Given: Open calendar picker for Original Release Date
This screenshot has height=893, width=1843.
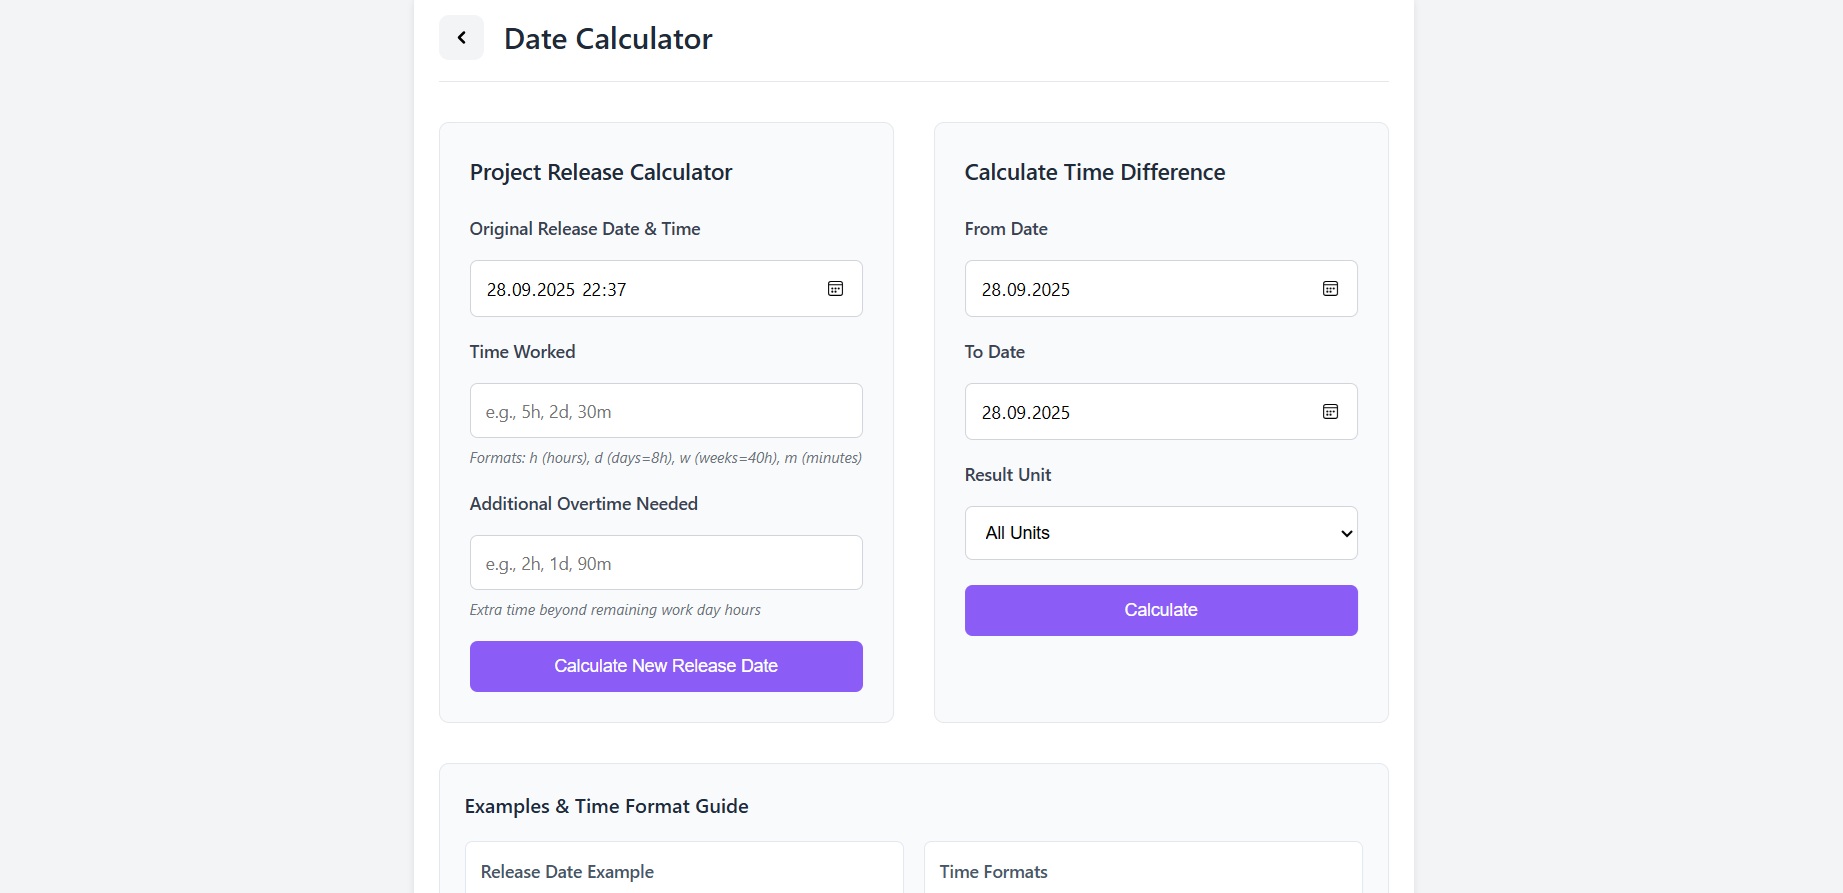Looking at the screenshot, I should pos(835,289).
